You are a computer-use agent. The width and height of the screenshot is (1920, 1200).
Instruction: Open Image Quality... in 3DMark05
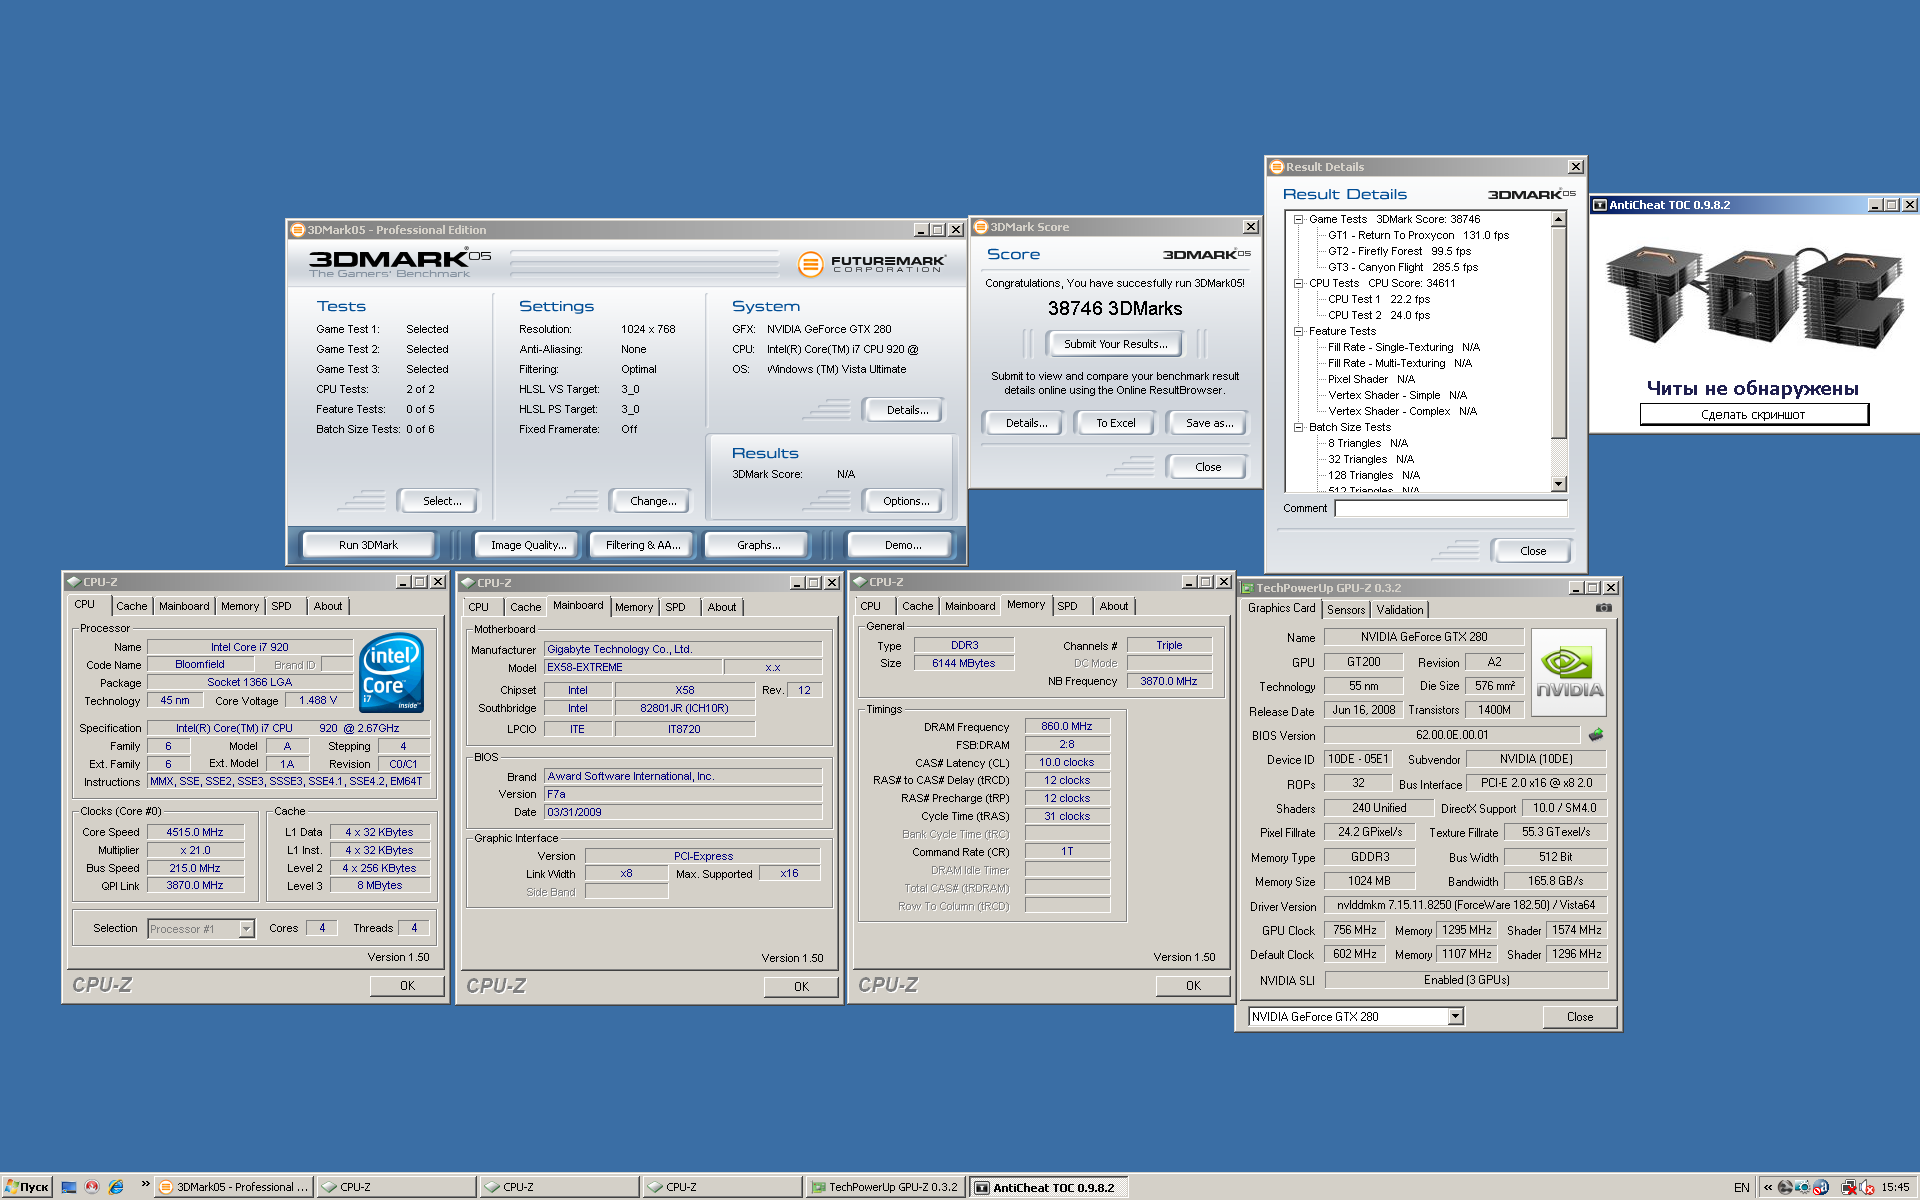click(528, 545)
